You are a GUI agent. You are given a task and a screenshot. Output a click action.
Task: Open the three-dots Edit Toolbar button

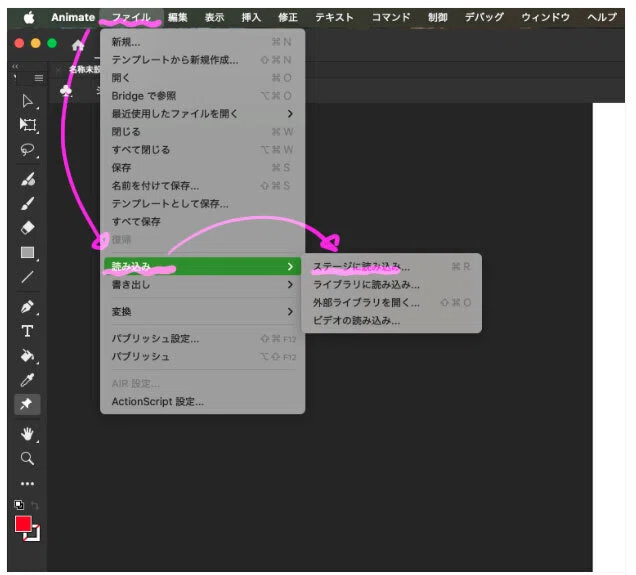27,483
